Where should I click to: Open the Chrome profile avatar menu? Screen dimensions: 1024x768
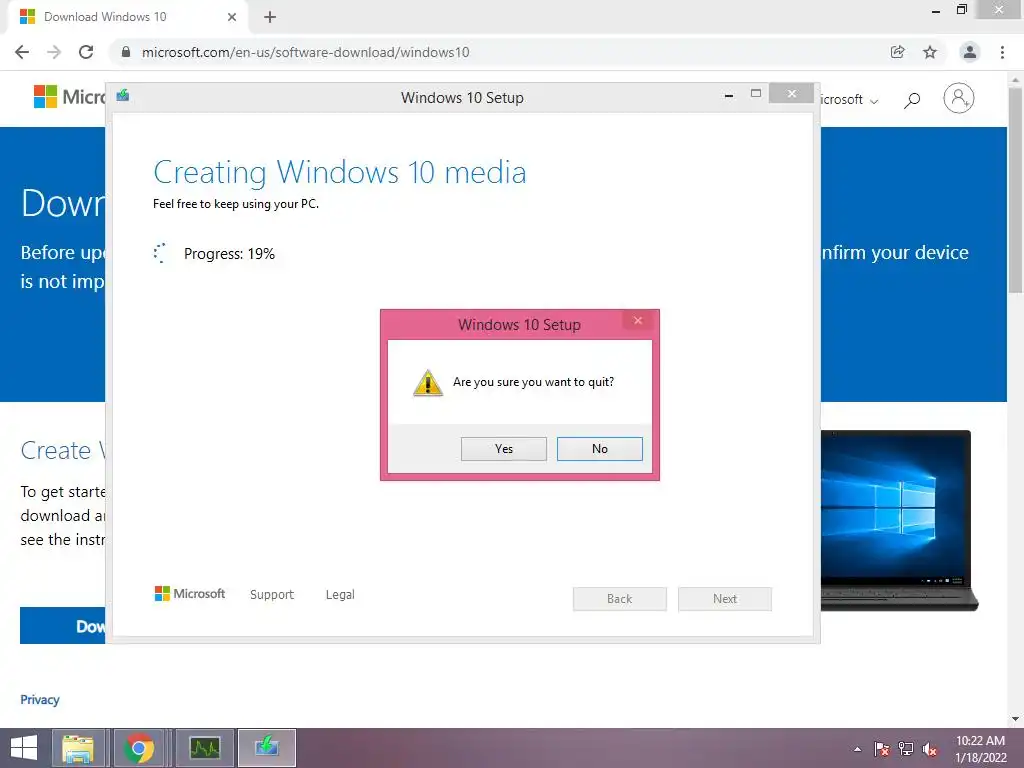tap(970, 52)
